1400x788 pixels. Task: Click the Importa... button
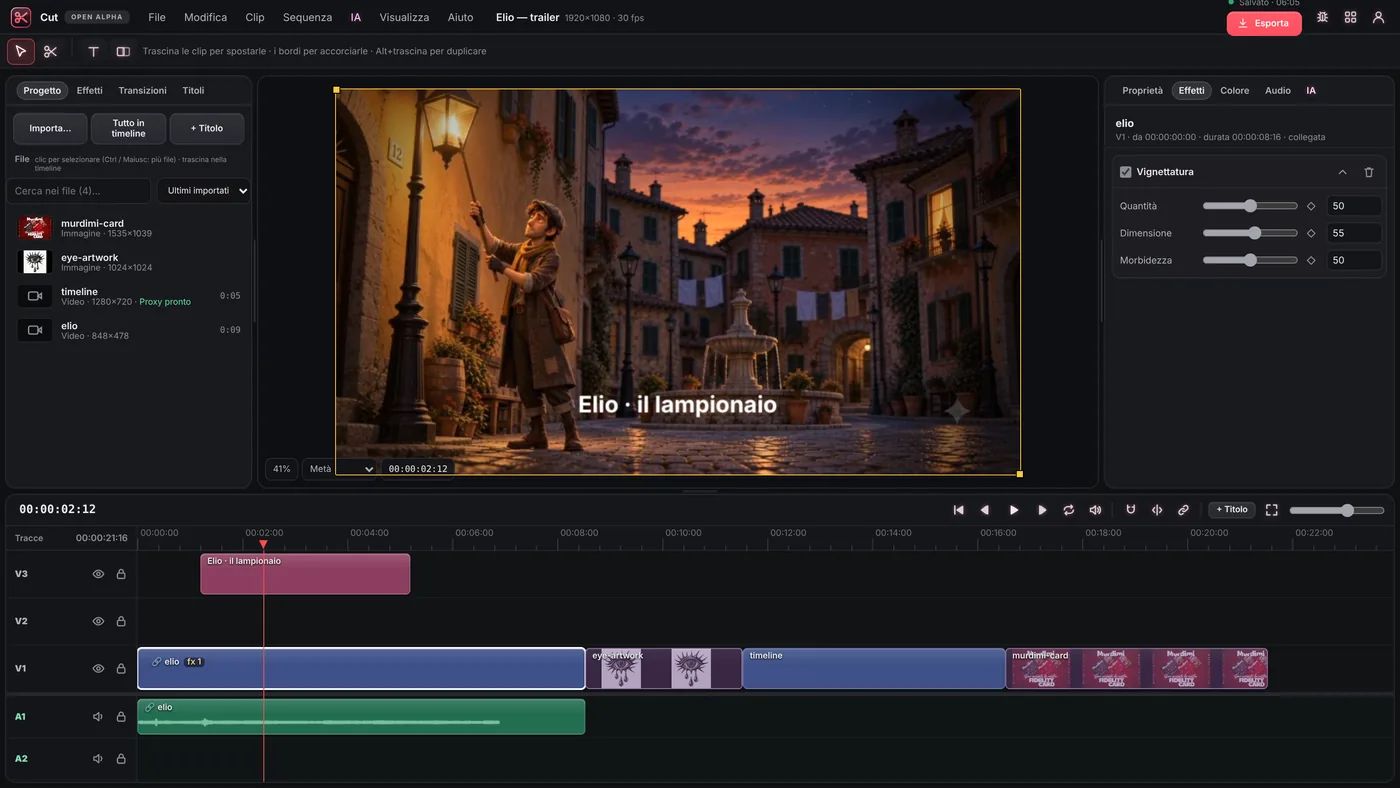click(x=50, y=128)
